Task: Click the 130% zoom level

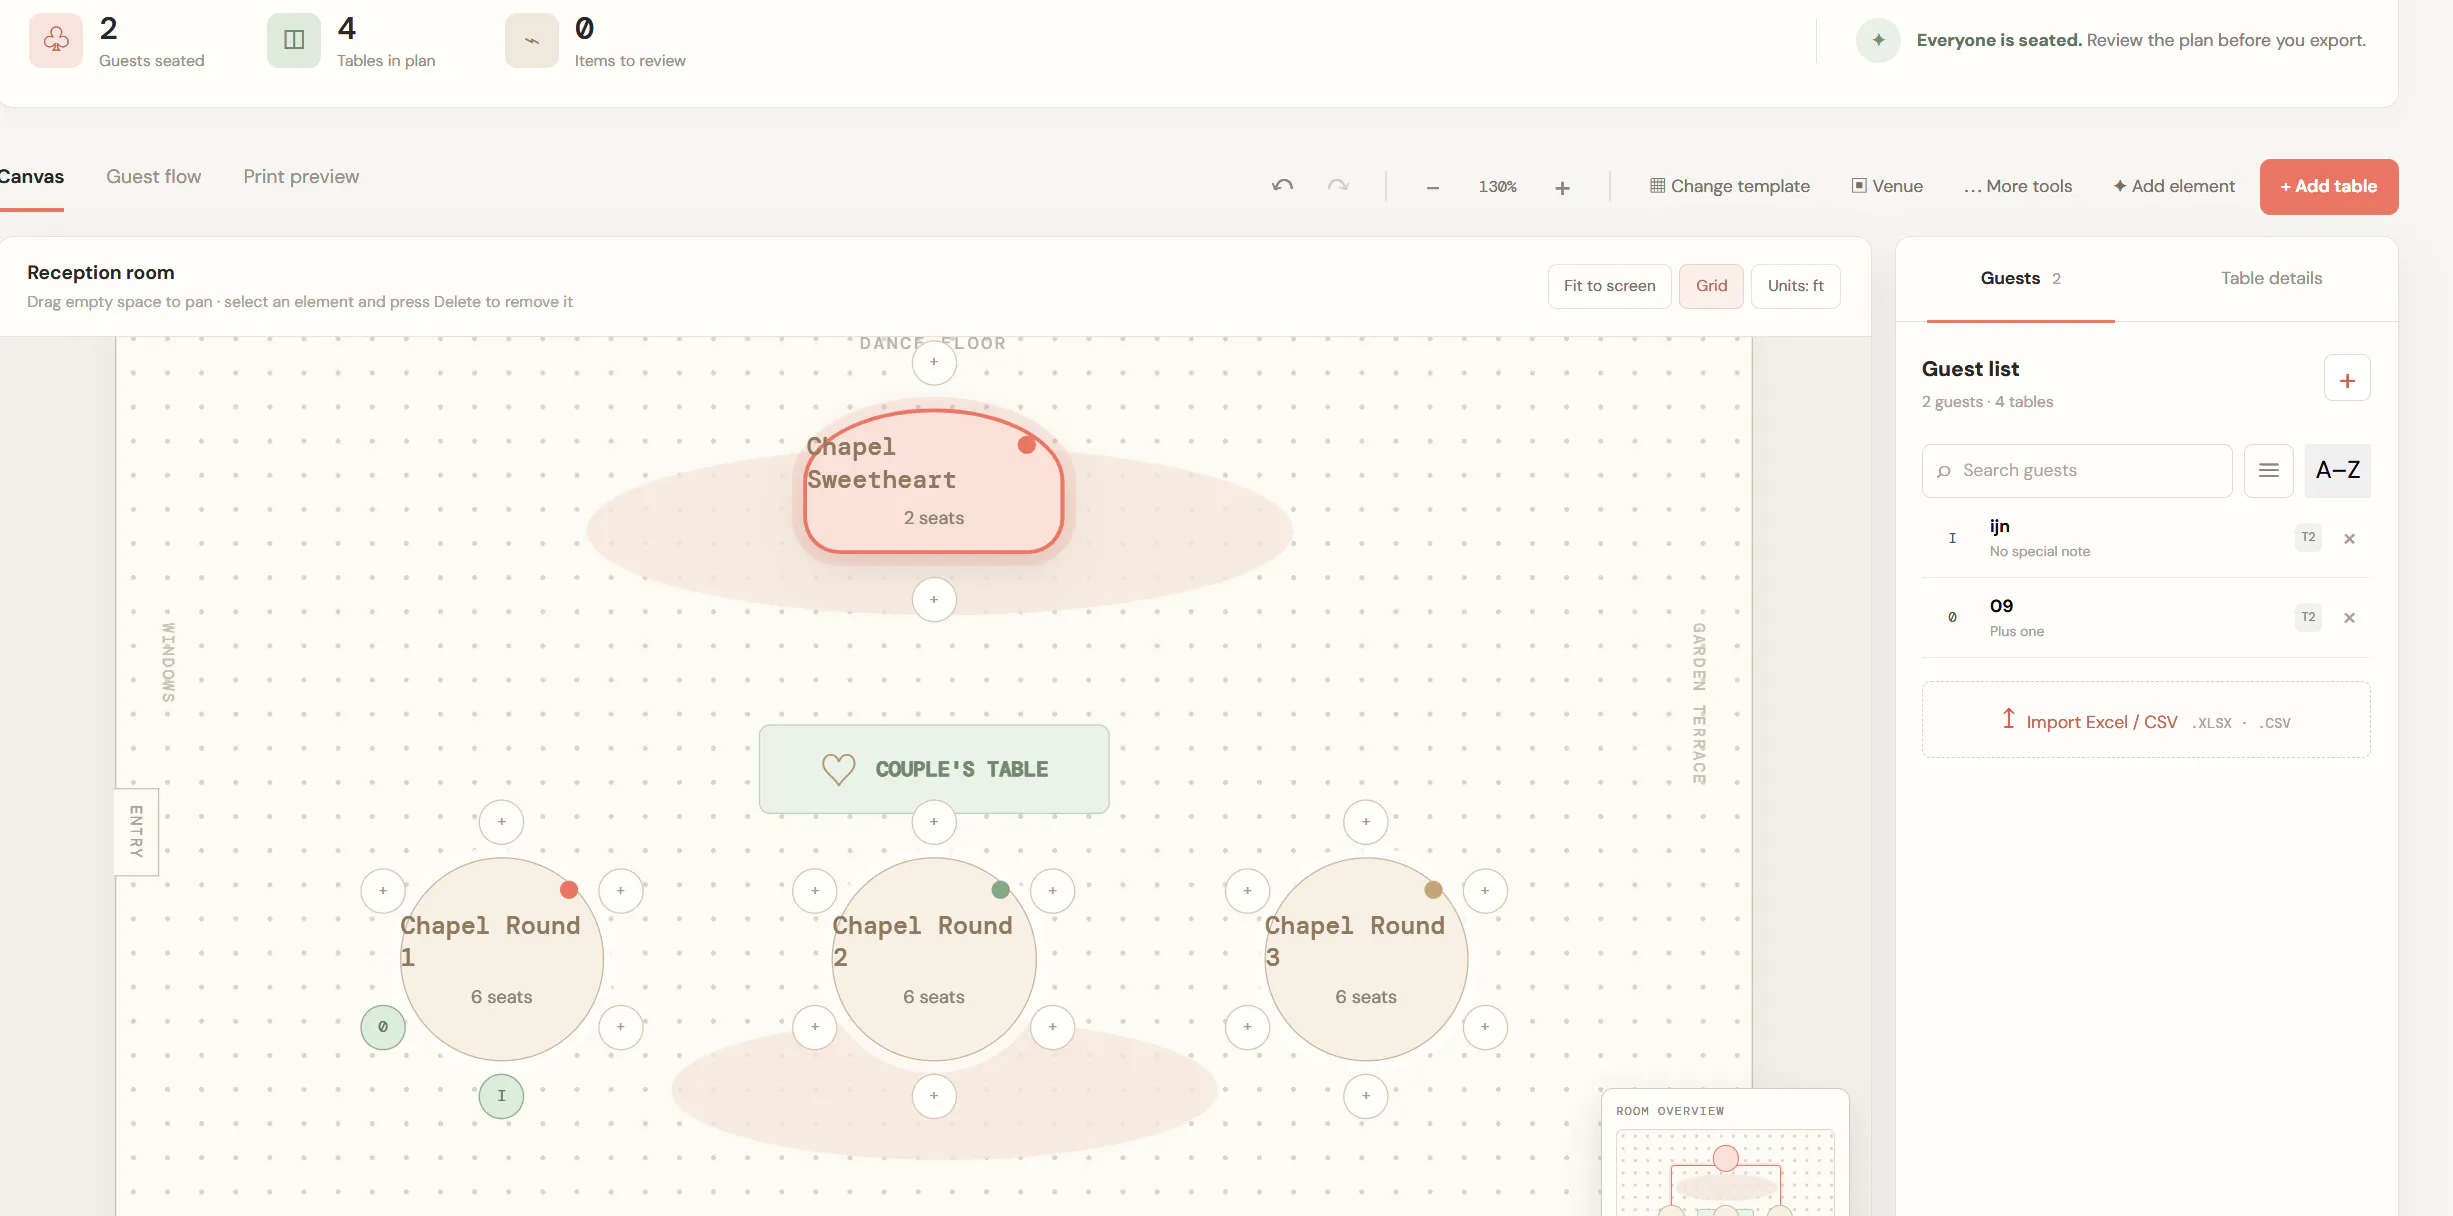Action: [x=1497, y=187]
